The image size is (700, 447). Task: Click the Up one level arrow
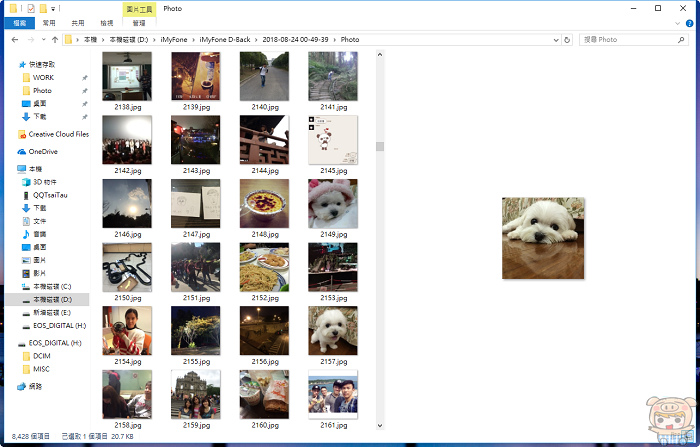point(52,40)
